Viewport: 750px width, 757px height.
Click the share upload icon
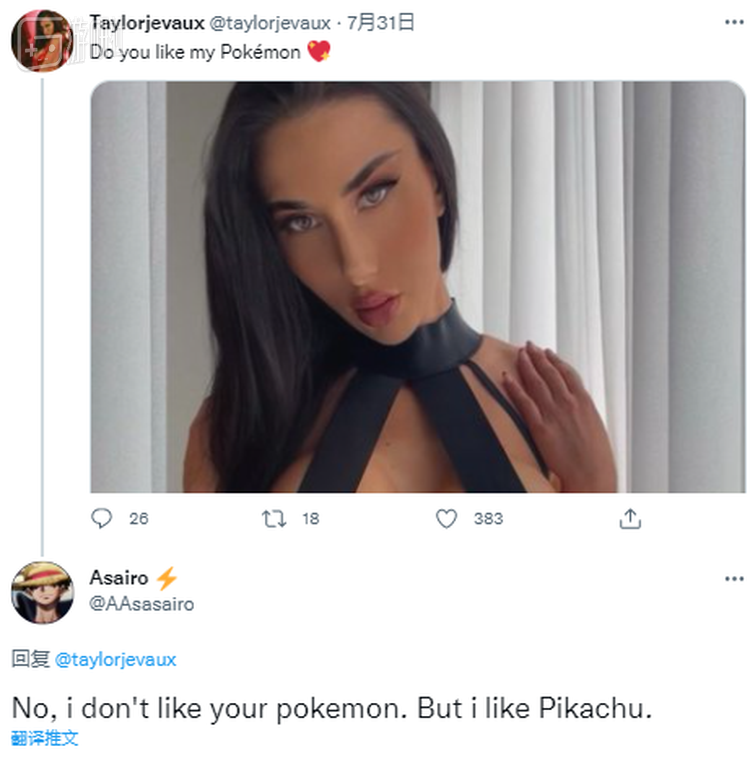(630, 518)
